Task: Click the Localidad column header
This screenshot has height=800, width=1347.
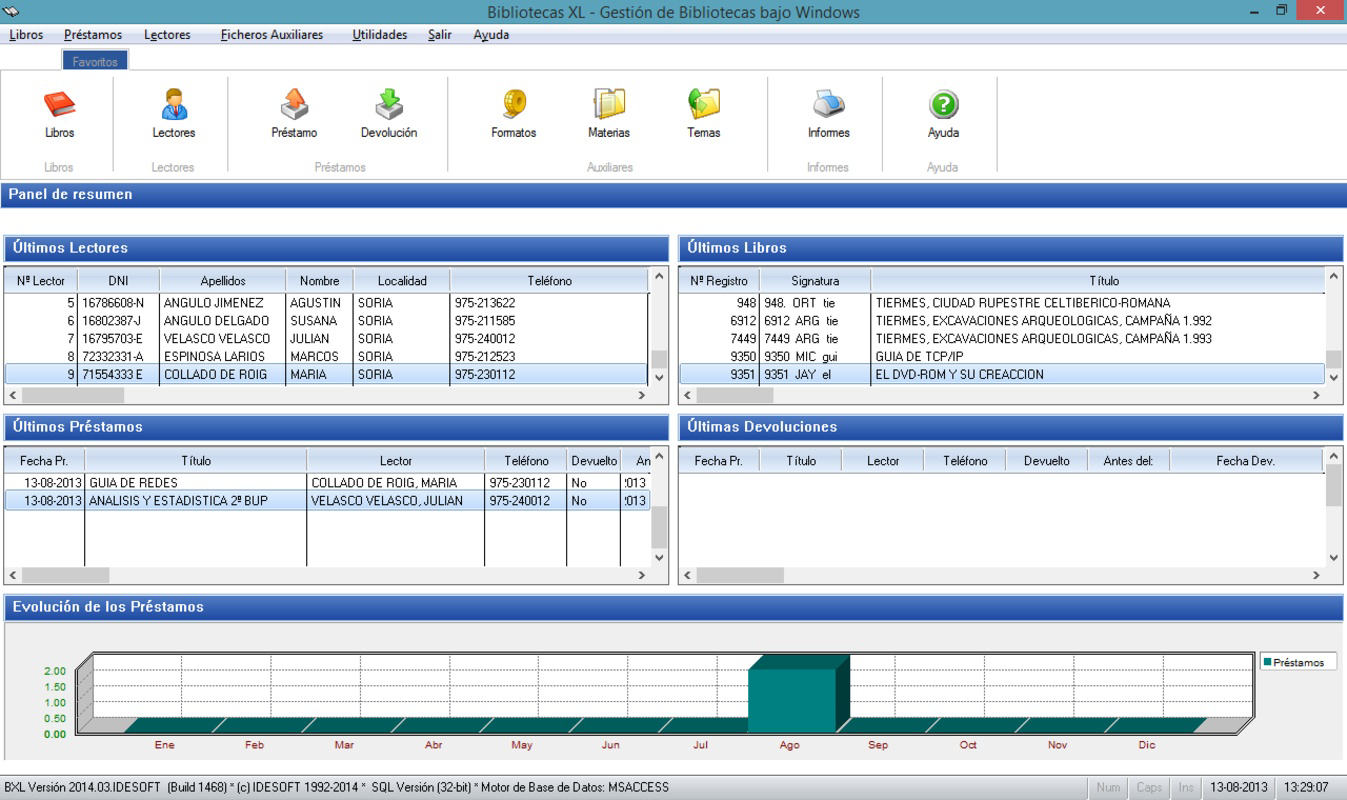Action: (x=402, y=281)
